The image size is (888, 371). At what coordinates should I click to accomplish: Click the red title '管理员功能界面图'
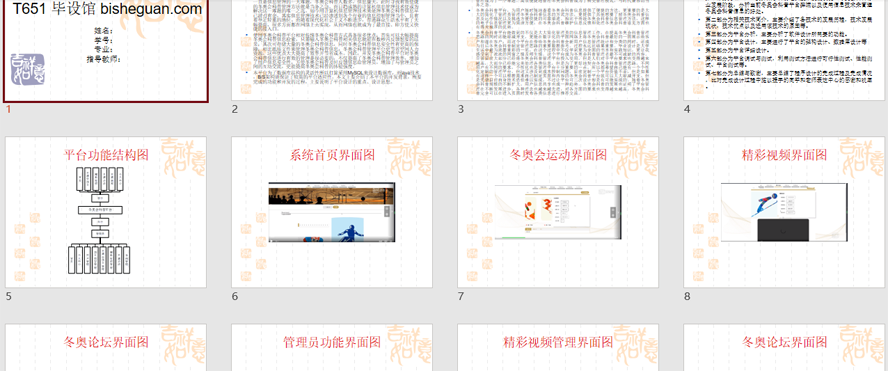[332, 342]
